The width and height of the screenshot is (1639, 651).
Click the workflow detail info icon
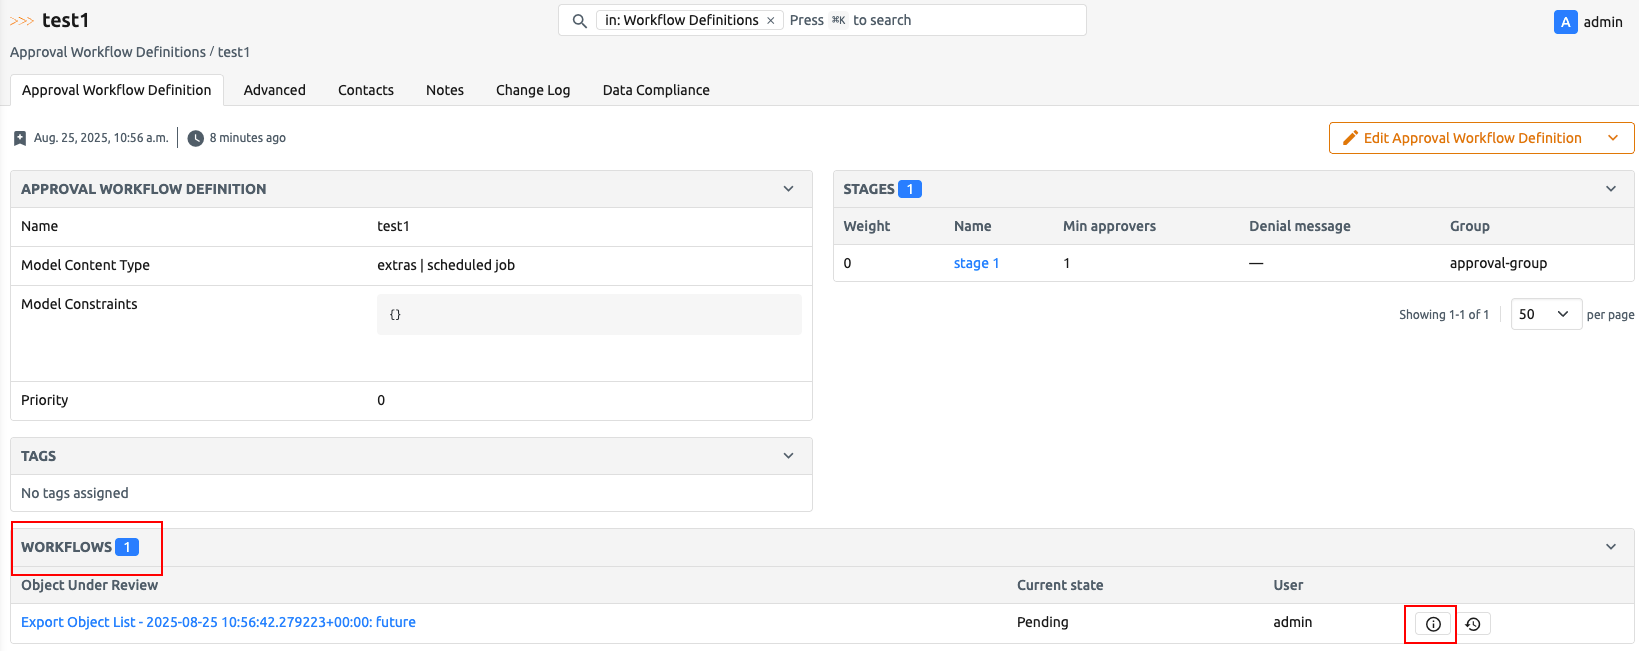pos(1432,624)
